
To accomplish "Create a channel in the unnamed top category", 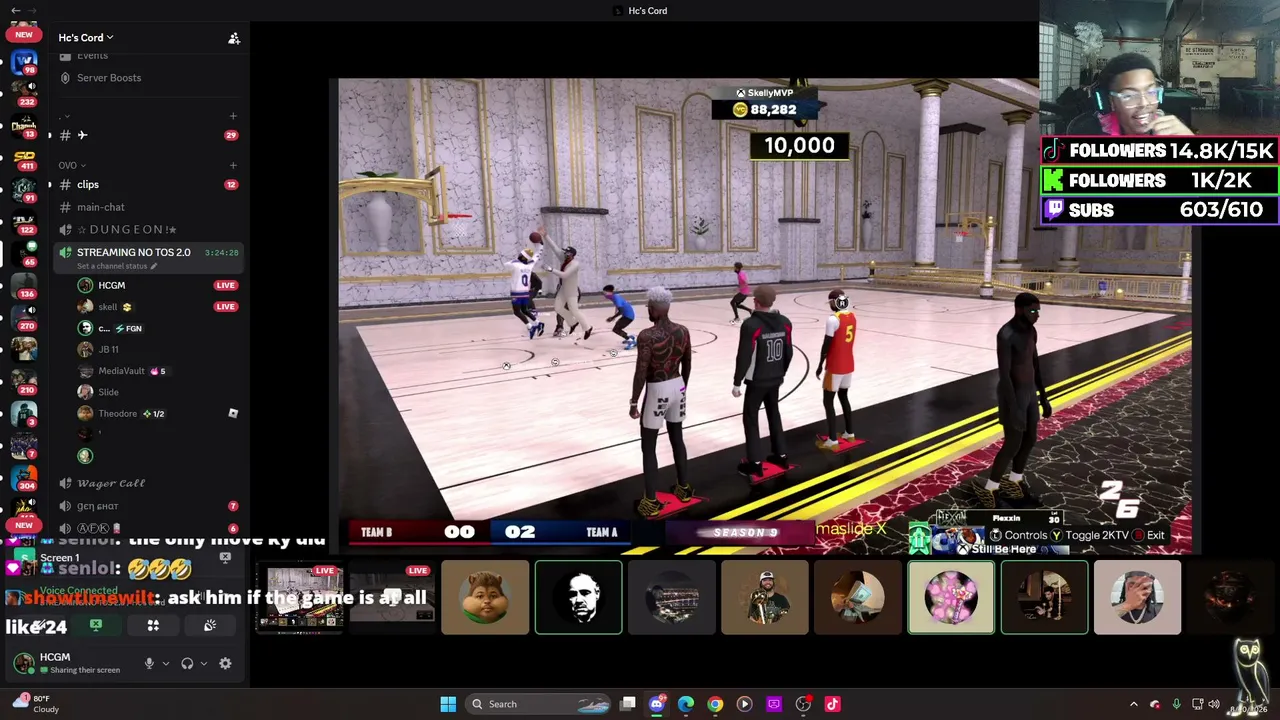I will (233, 116).
